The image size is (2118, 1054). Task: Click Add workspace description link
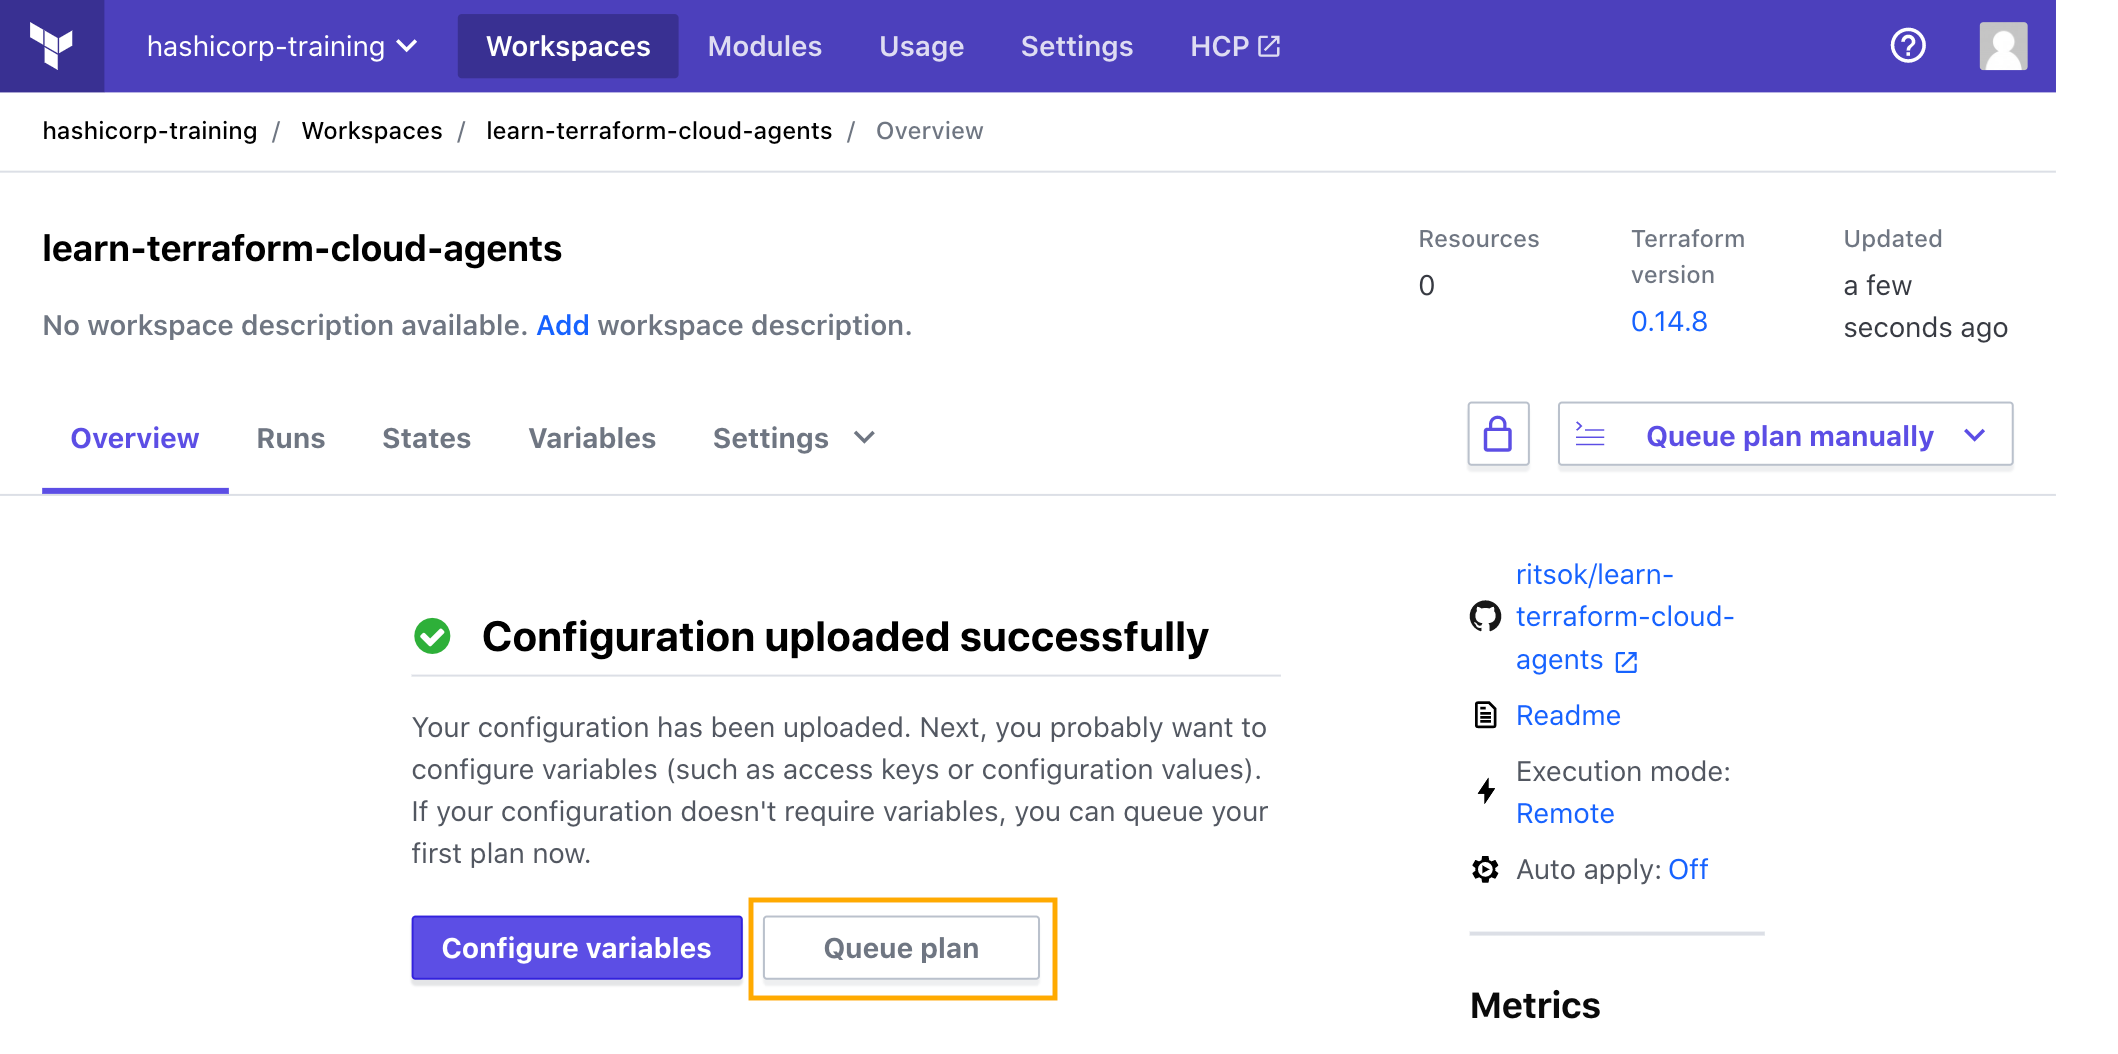(x=563, y=326)
